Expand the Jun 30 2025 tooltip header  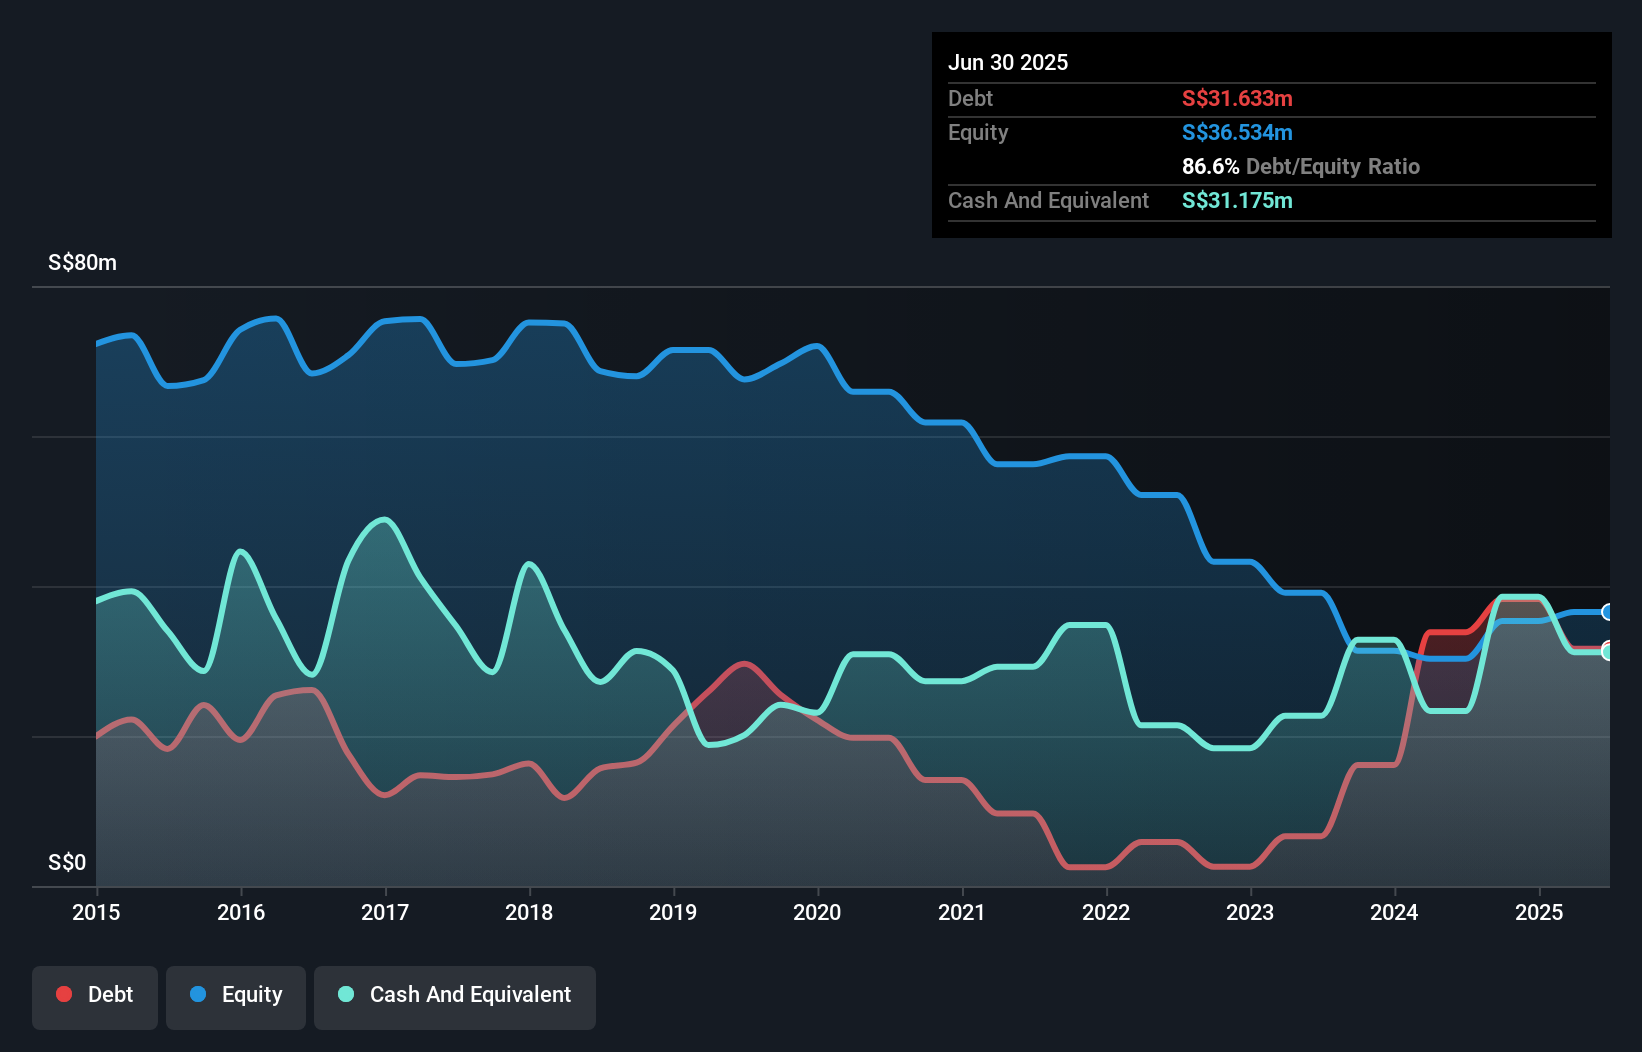point(1008,62)
